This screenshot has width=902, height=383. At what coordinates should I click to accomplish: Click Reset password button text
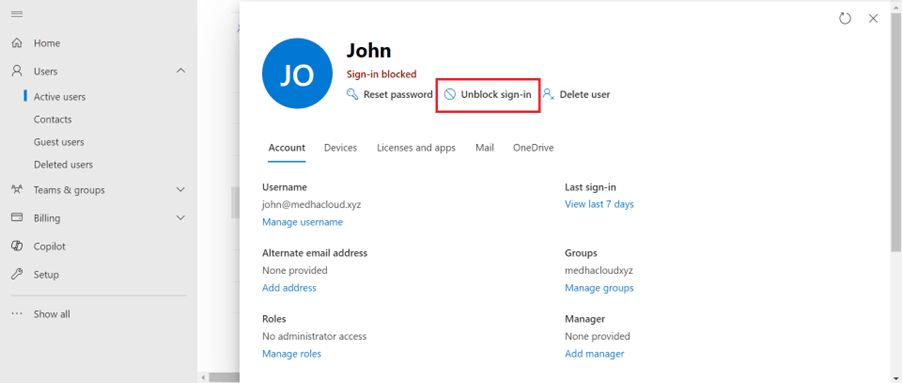(398, 94)
